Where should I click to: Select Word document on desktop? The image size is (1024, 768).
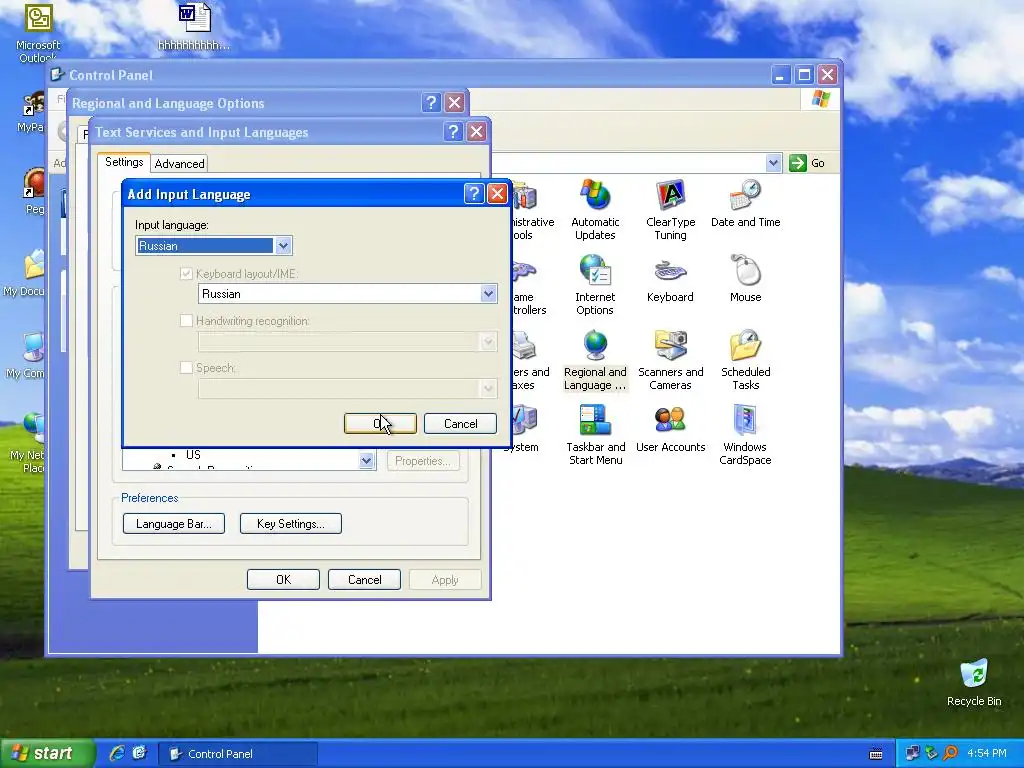pyautogui.click(x=194, y=27)
